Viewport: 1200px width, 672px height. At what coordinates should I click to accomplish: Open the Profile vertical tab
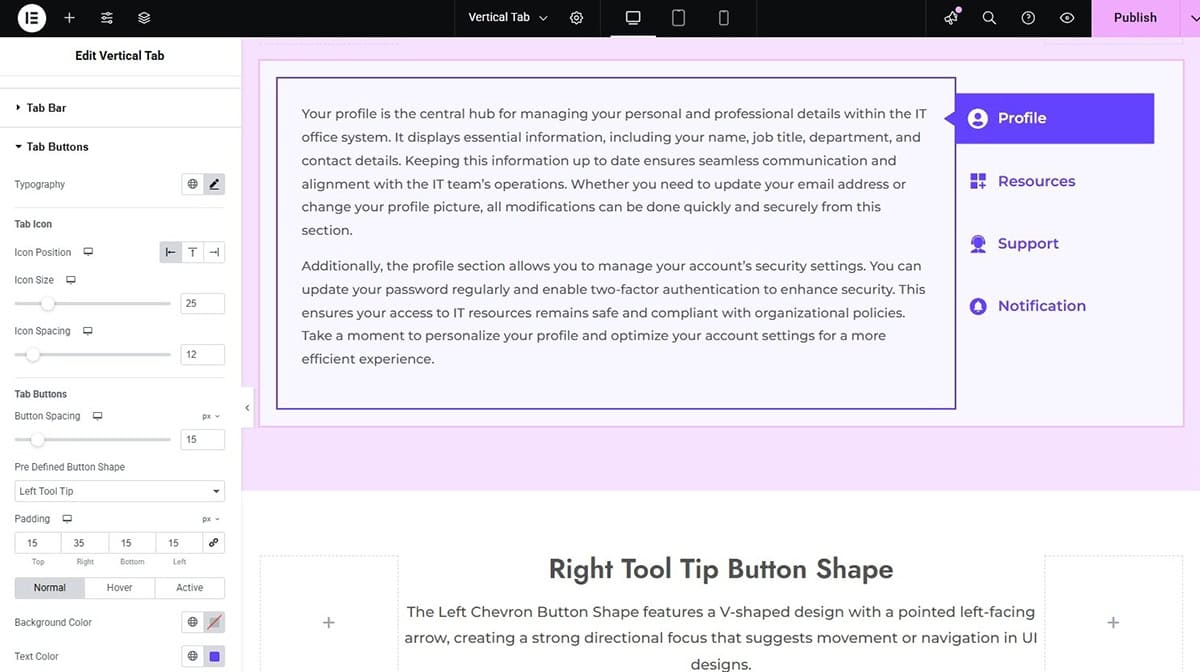(x=1055, y=118)
